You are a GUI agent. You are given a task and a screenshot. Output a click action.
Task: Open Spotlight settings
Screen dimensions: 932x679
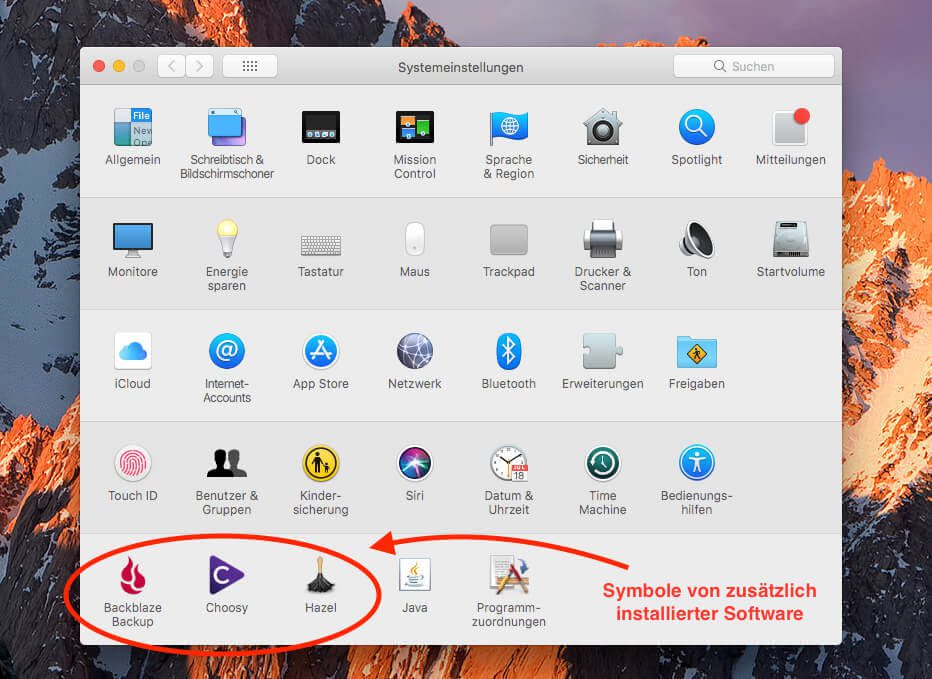coord(697,127)
